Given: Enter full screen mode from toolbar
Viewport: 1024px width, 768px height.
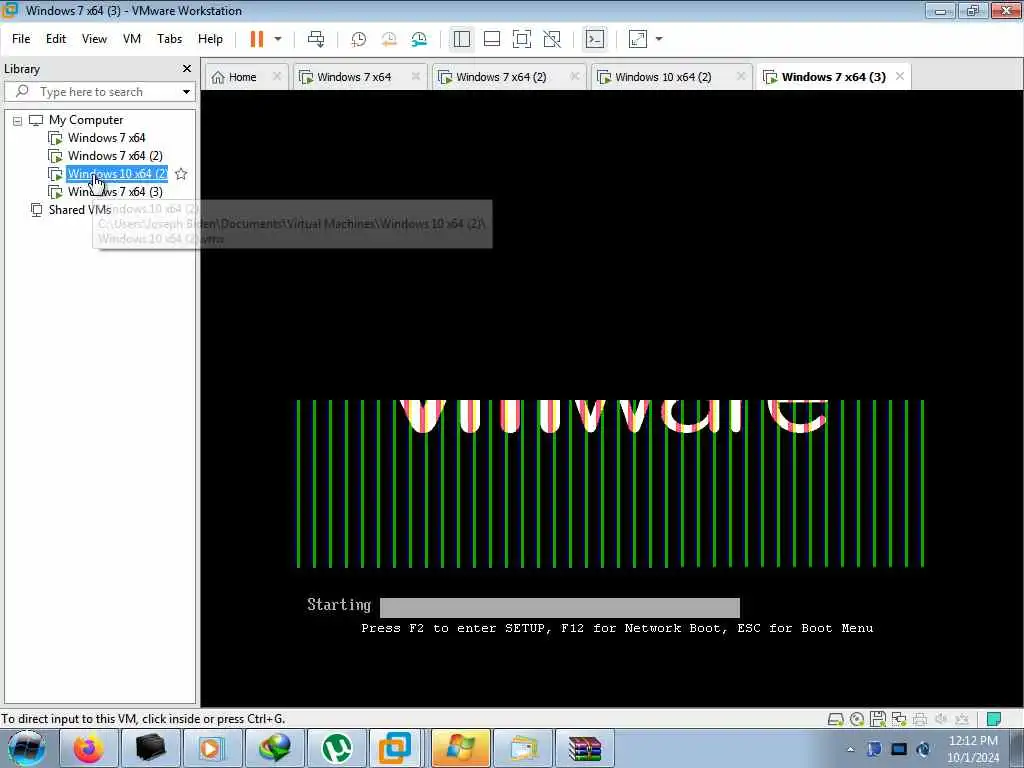Looking at the screenshot, I should [522, 39].
